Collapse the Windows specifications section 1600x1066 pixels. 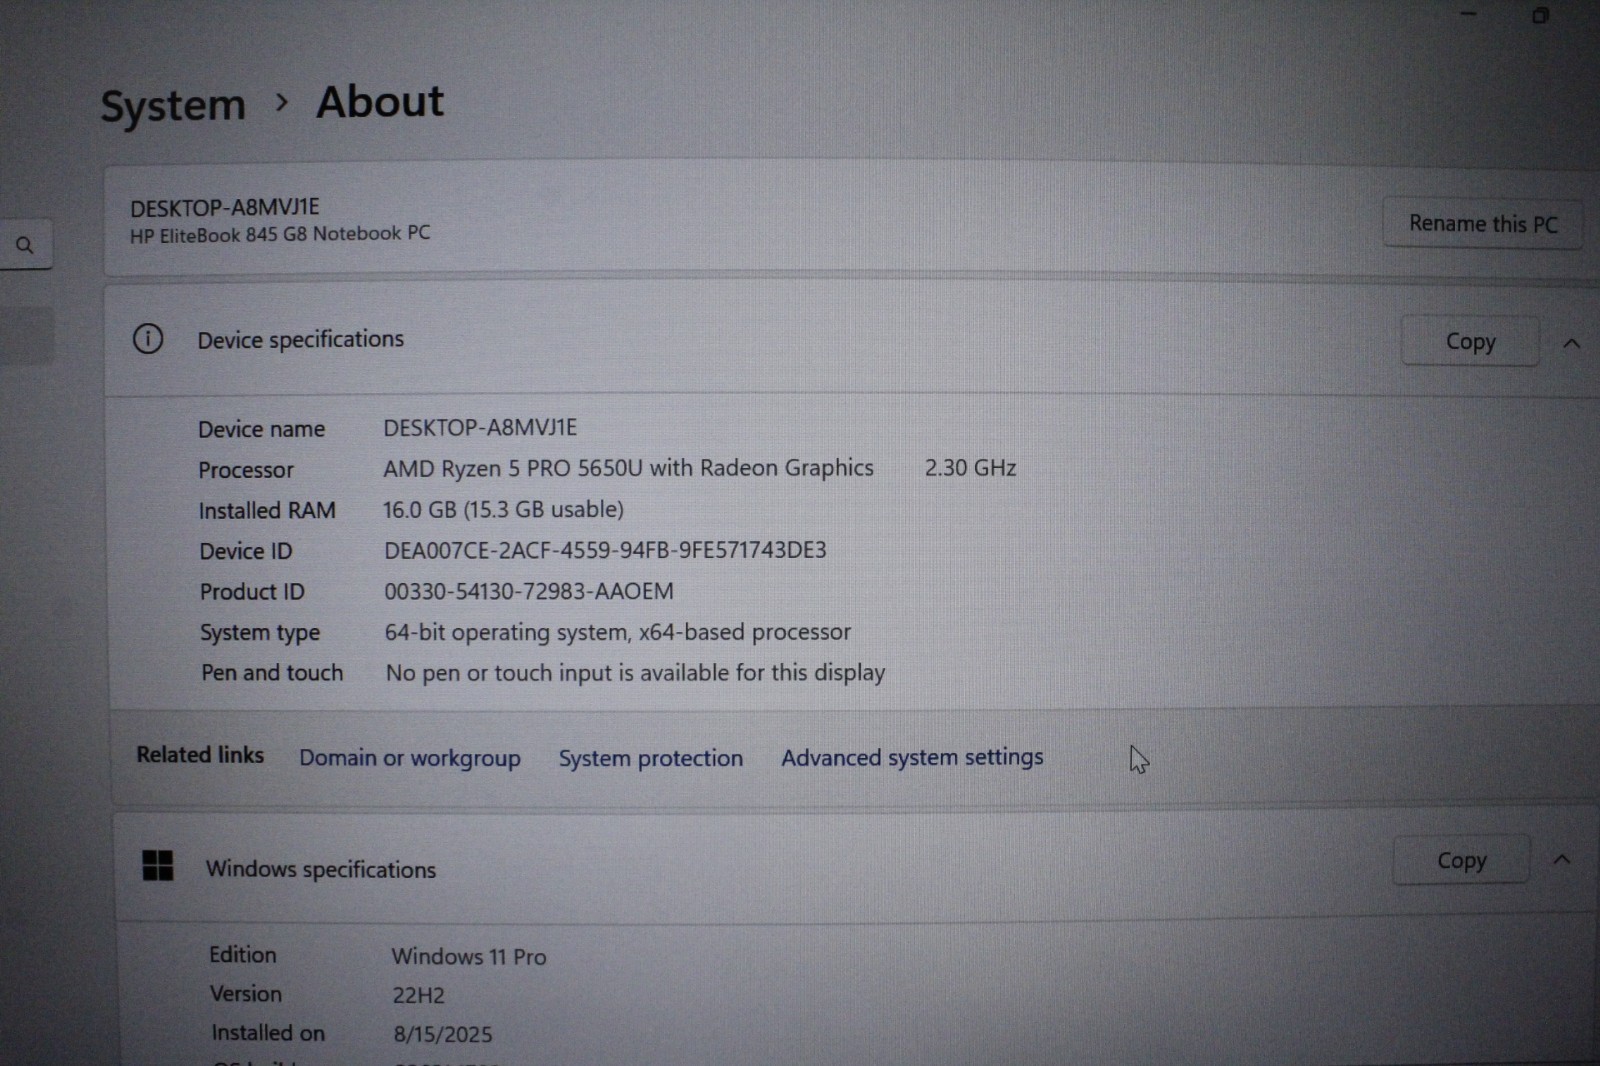(1561, 859)
